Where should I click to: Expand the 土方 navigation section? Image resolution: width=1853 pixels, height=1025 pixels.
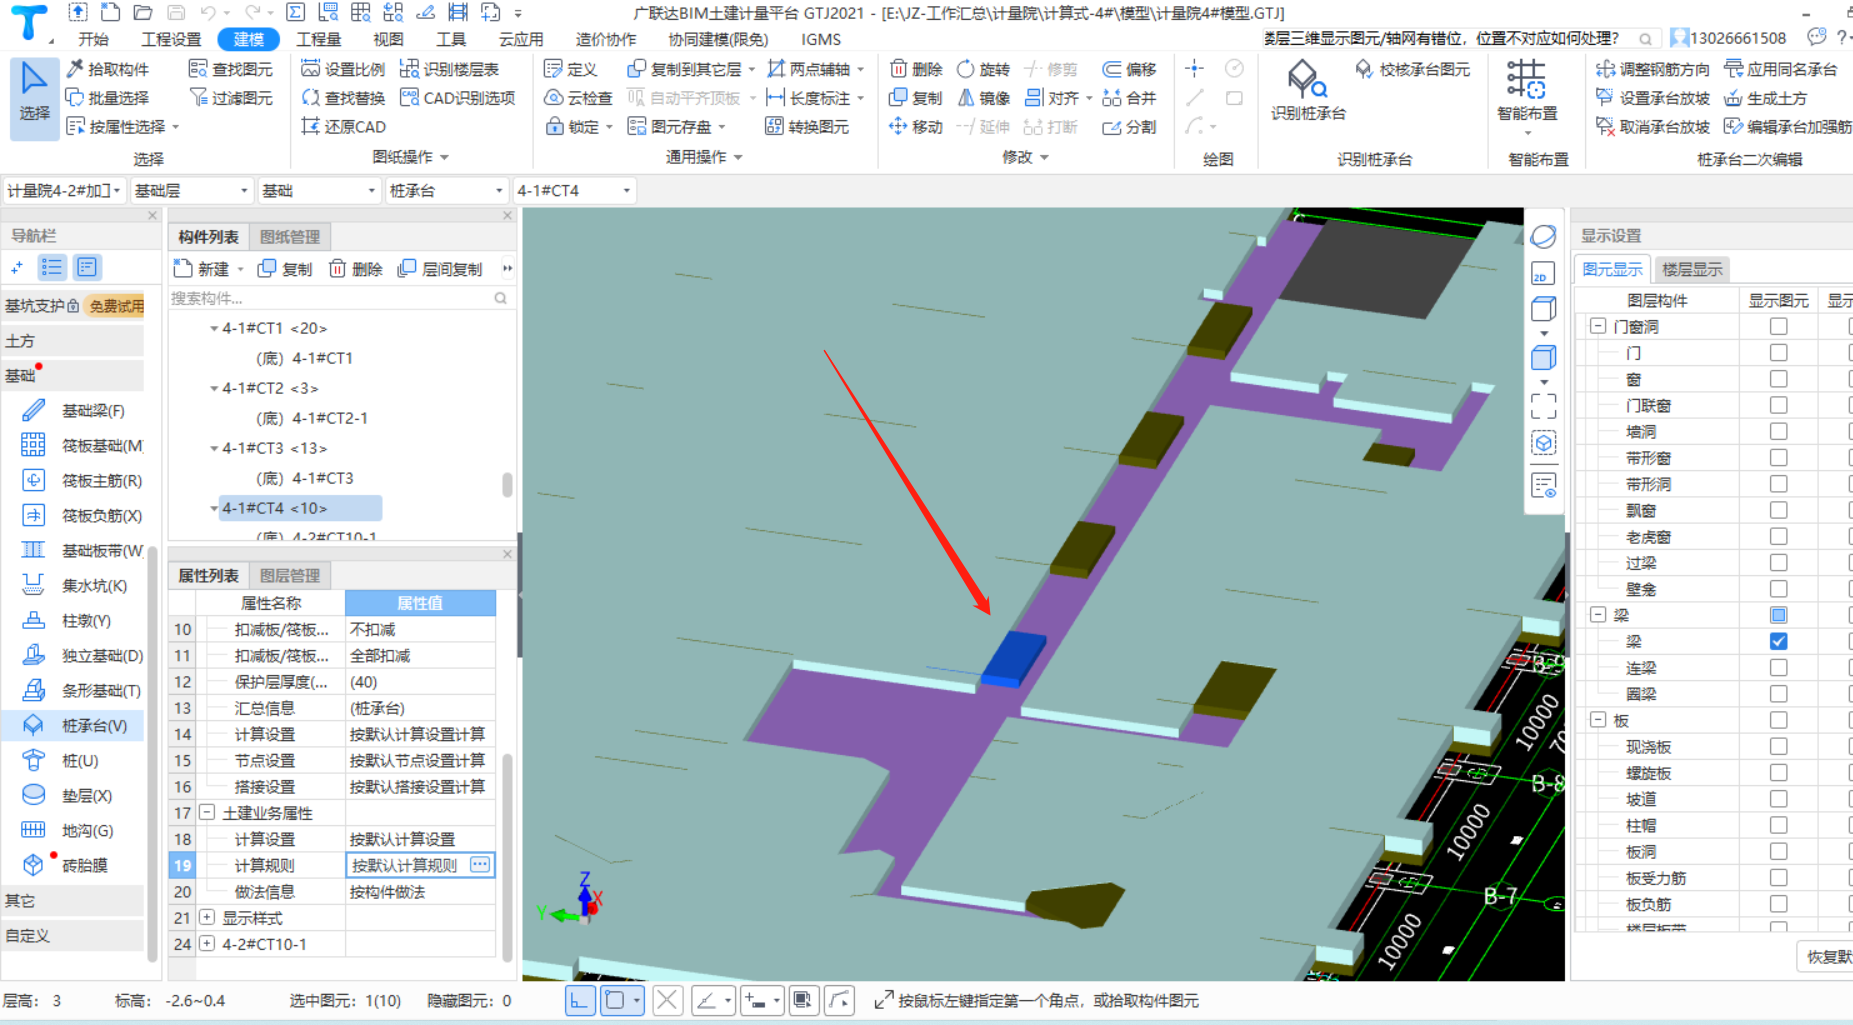(x=73, y=341)
